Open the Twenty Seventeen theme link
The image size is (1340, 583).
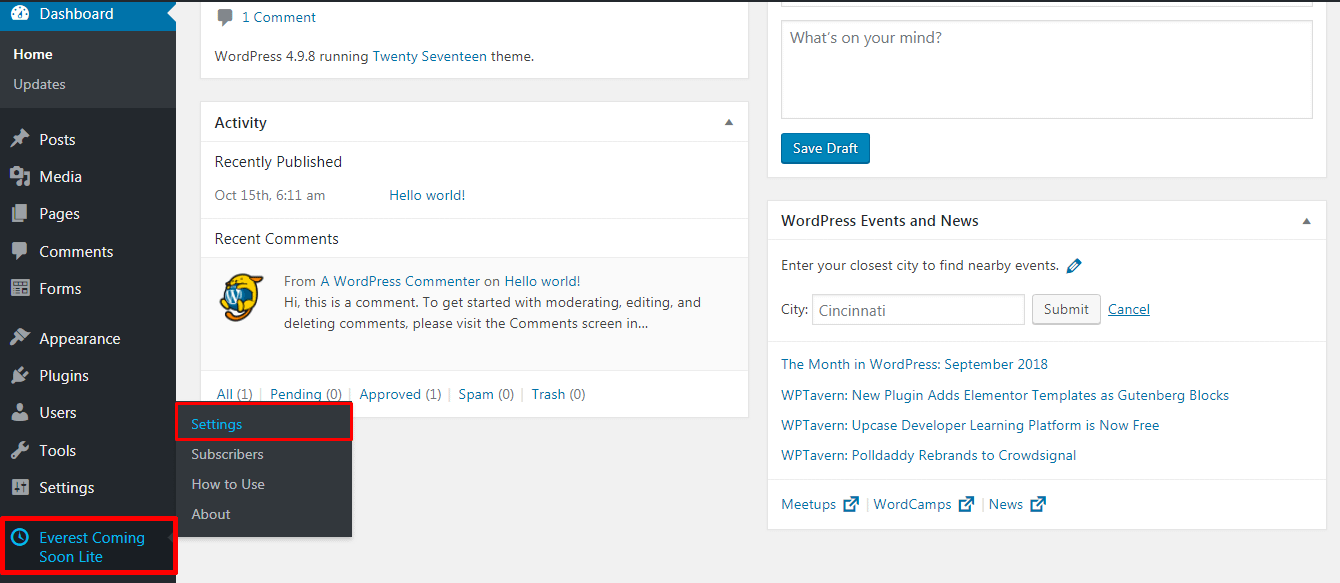[x=430, y=56]
